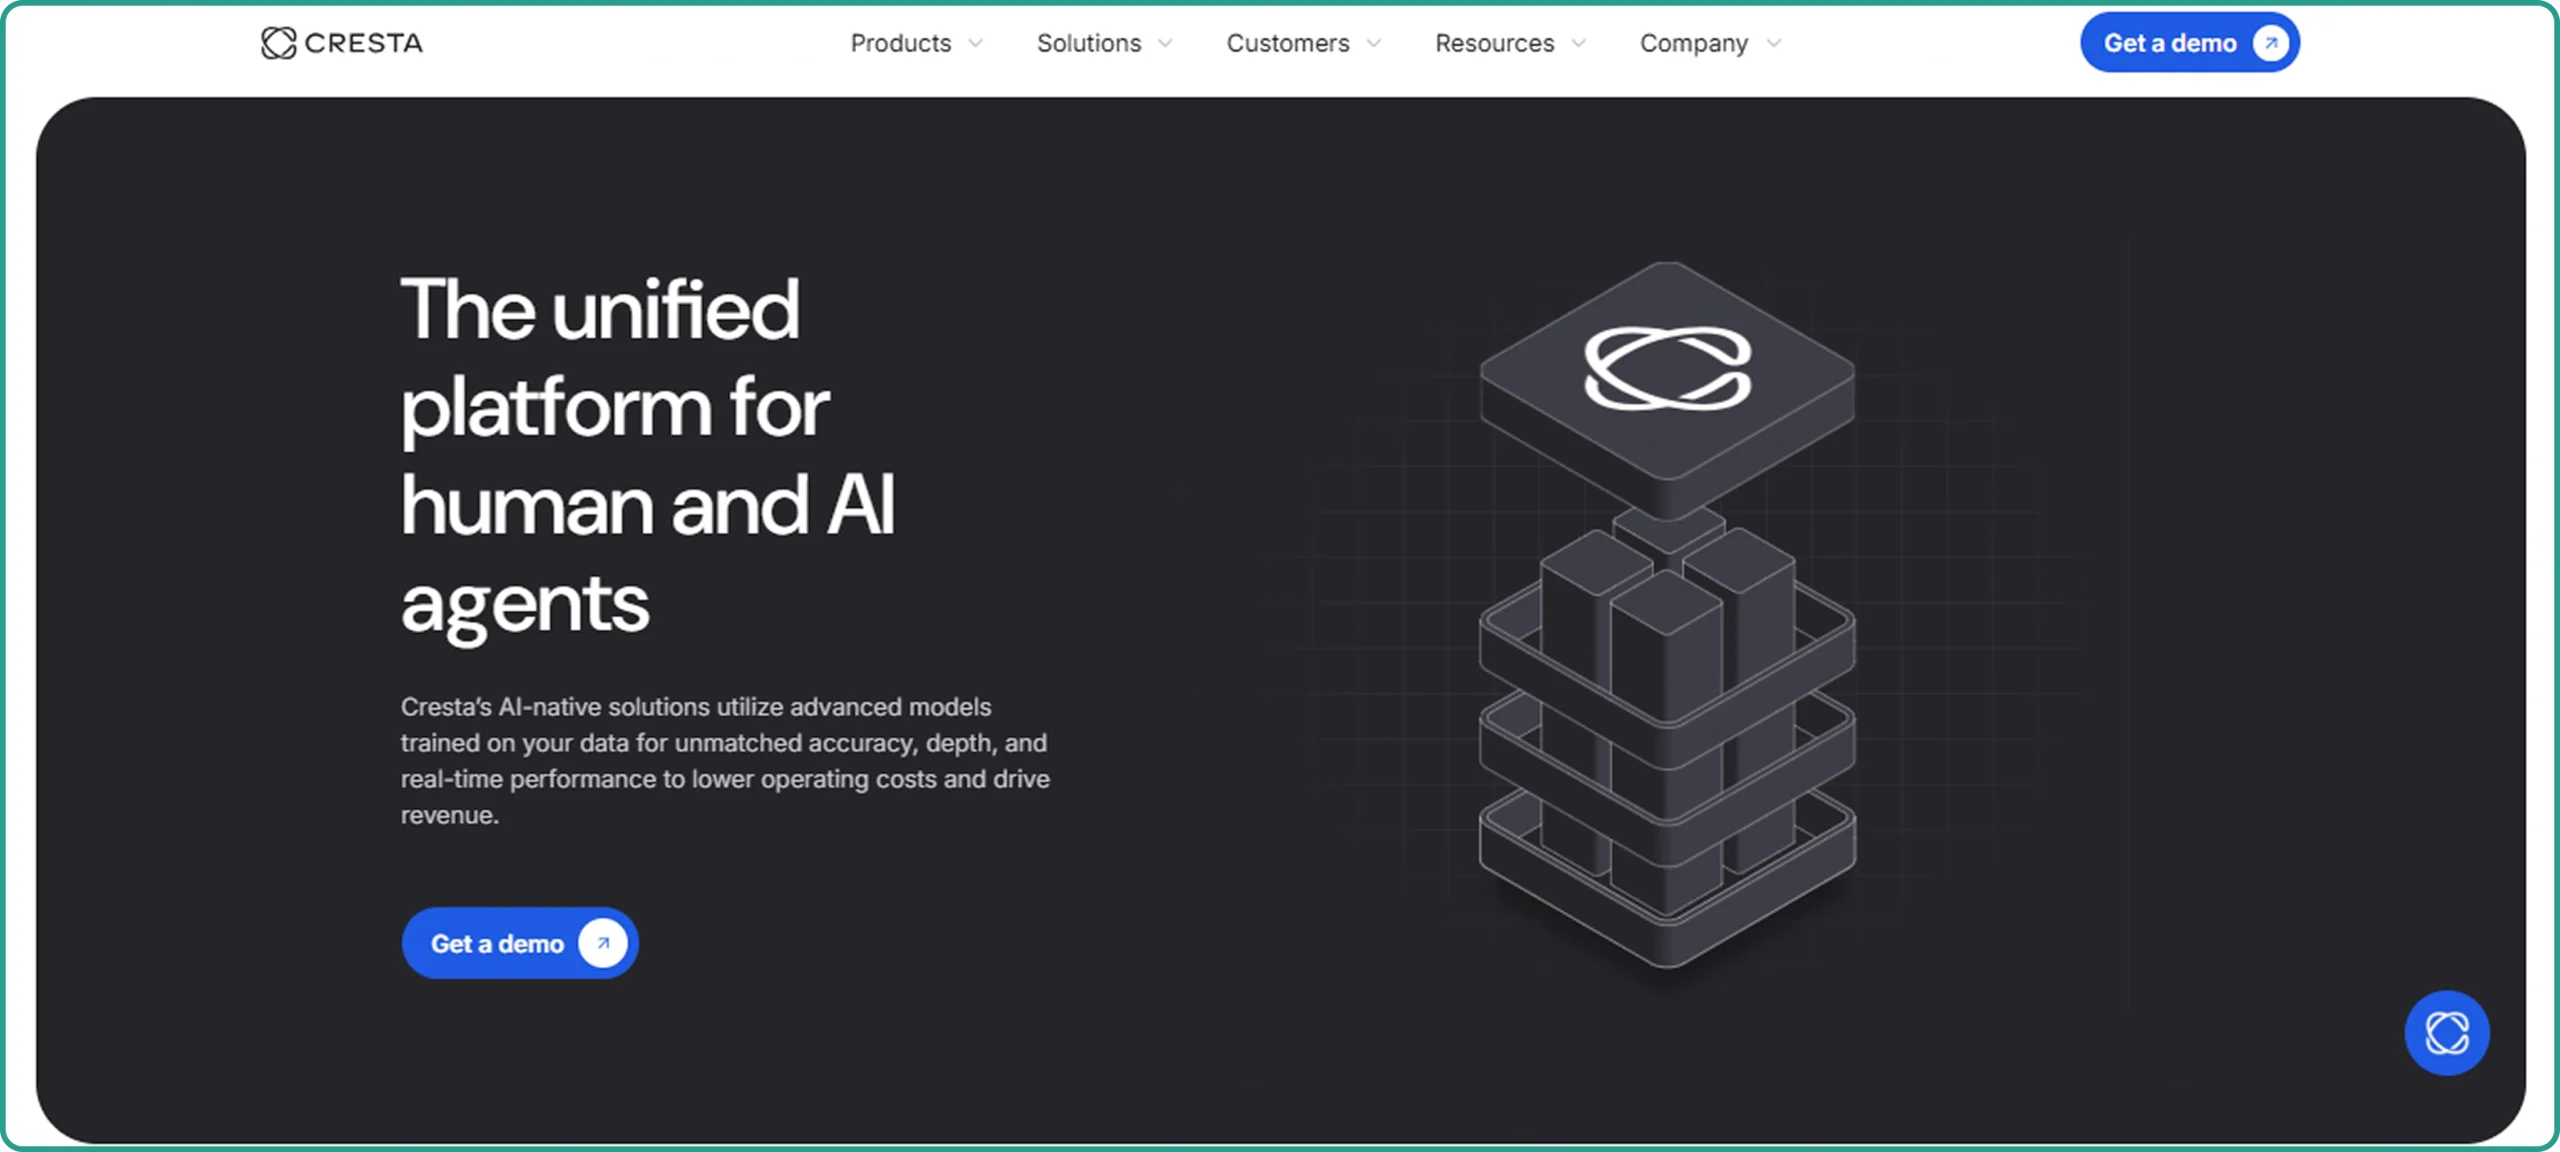Click the Cresta emblem on the 3D tile
Screen dimensions: 2560x1152
point(1667,368)
